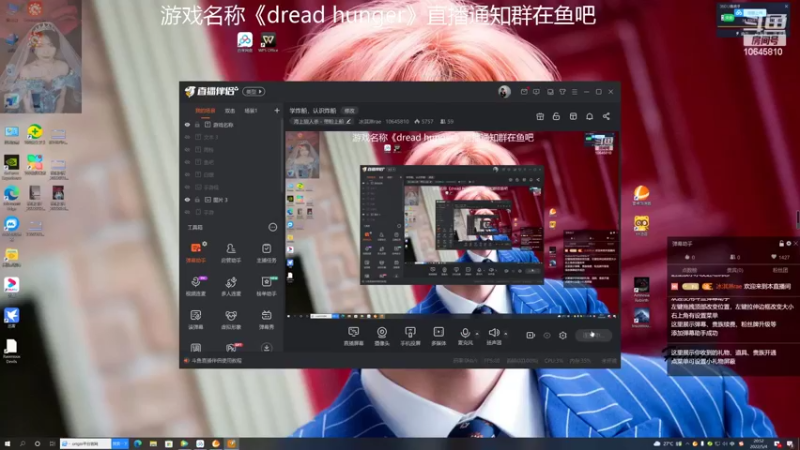Click the person-silhouette tool beside 弹幕助手
The height and width of the screenshot is (450, 800).
pyautogui.click(x=231, y=253)
